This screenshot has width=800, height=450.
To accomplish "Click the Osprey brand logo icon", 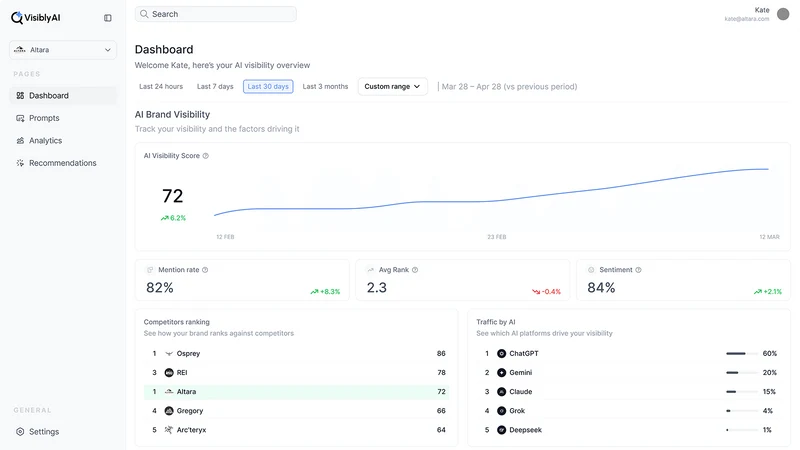I will (169, 354).
